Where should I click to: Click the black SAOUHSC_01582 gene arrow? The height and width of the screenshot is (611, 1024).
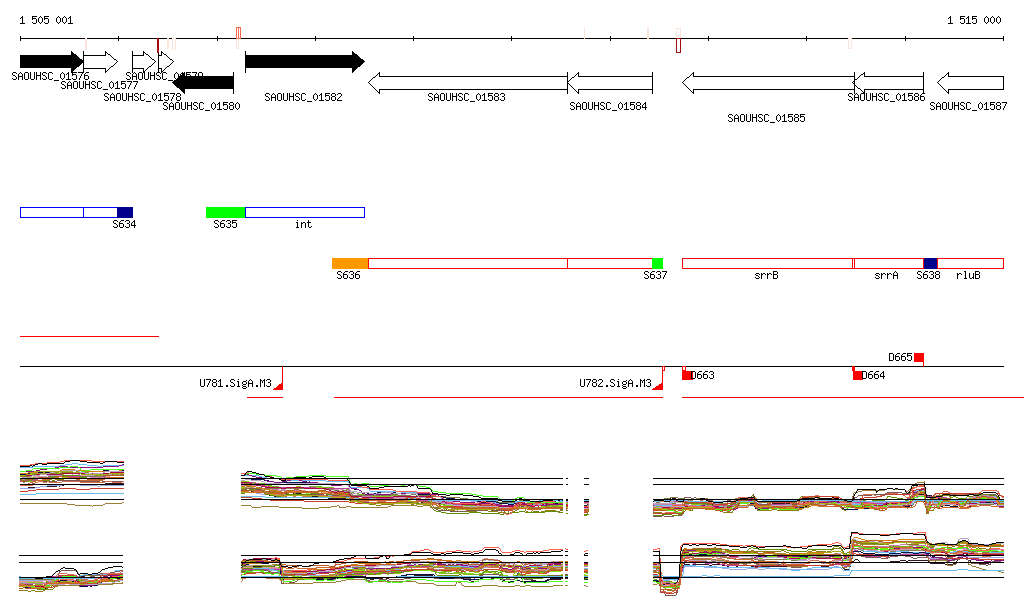pyautogui.click(x=305, y=62)
